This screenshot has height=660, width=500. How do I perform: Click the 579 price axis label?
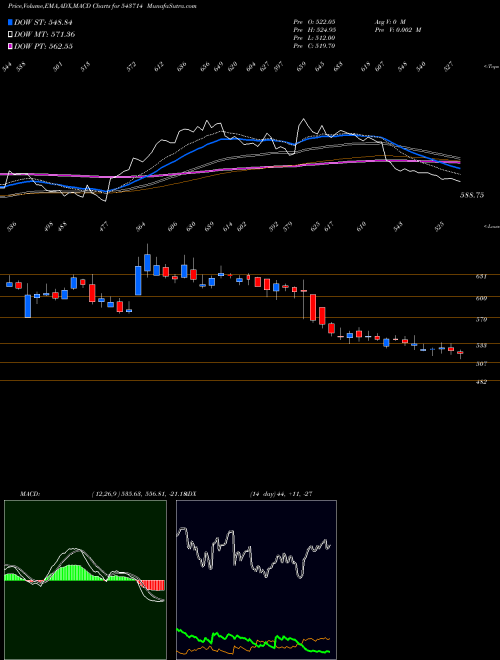pyautogui.click(x=481, y=319)
